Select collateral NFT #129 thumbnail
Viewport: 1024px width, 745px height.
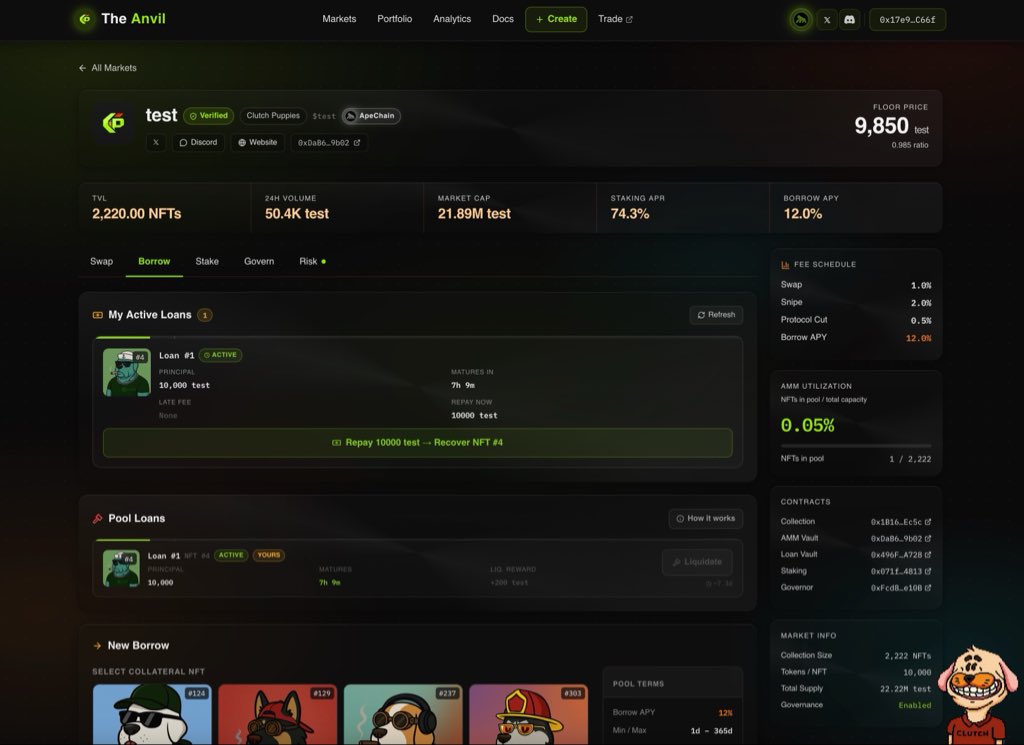(x=277, y=714)
